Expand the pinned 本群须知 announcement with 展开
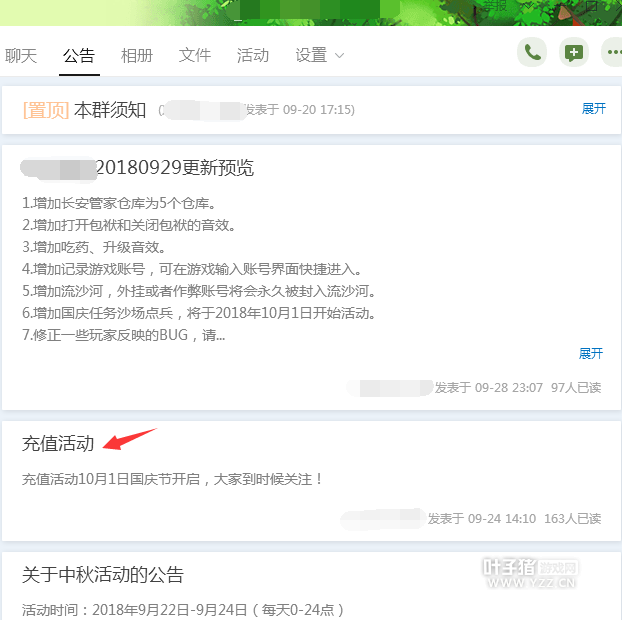 (x=594, y=108)
